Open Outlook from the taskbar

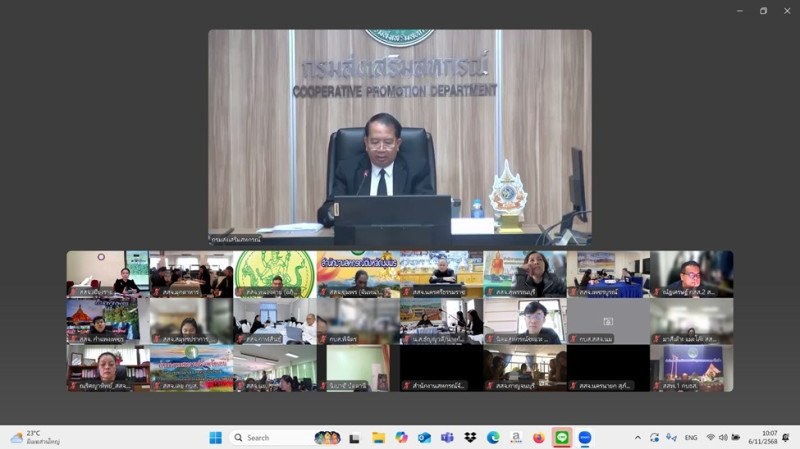coord(424,438)
